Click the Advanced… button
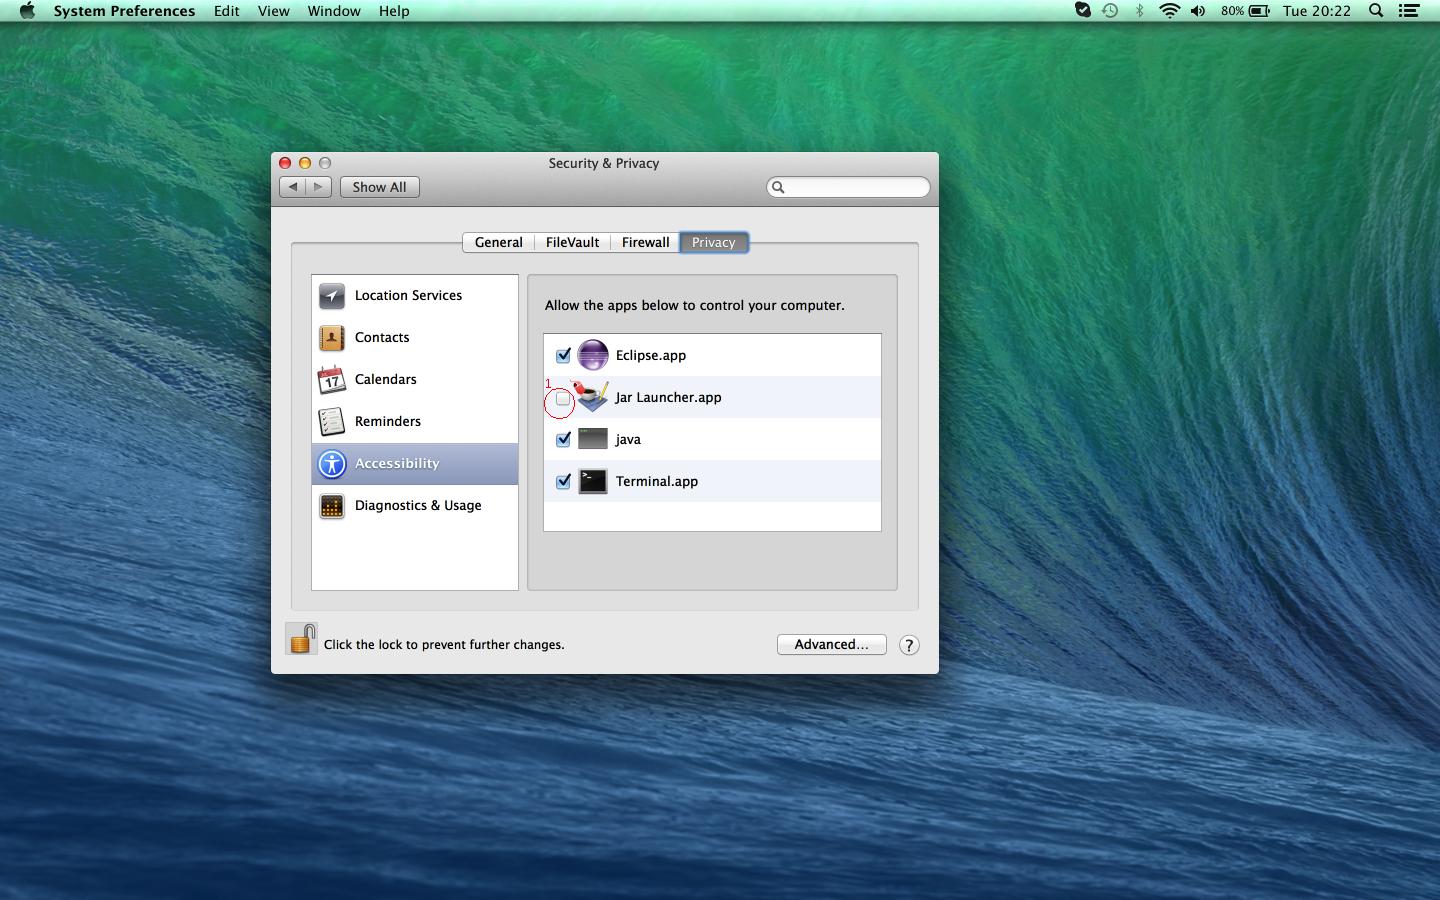 pyautogui.click(x=832, y=644)
